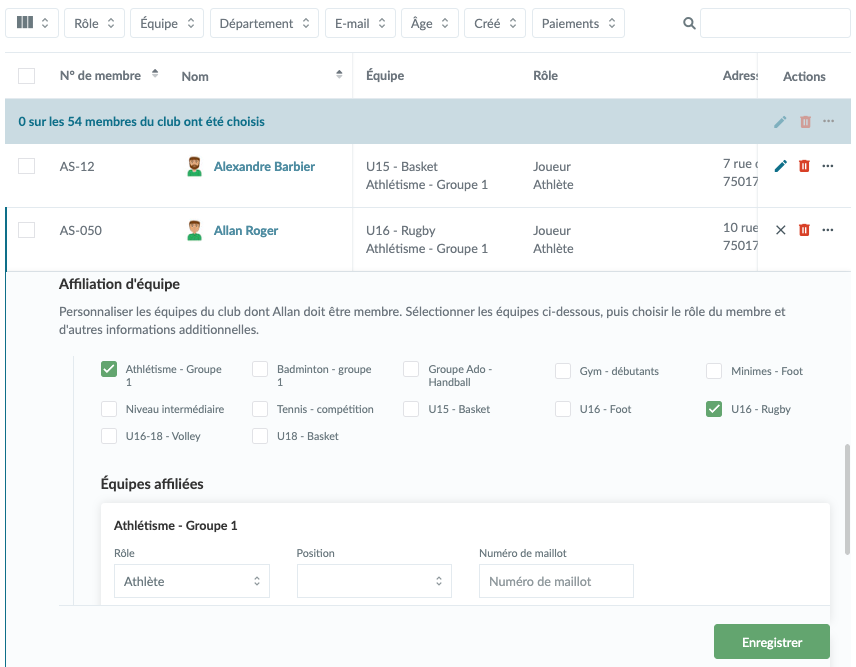Click the trash icon for Allan Roger
Image resolution: width=856 pixels, height=667 pixels.
pos(805,230)
